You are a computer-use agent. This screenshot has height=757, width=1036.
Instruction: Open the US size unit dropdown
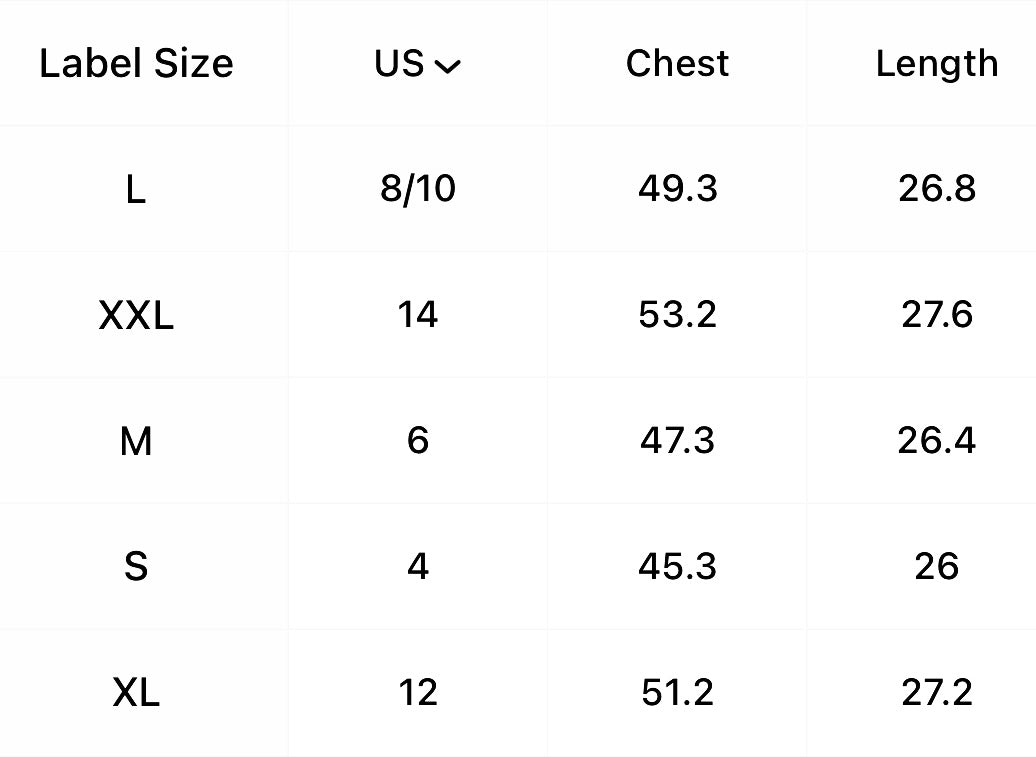coord(418,64)
